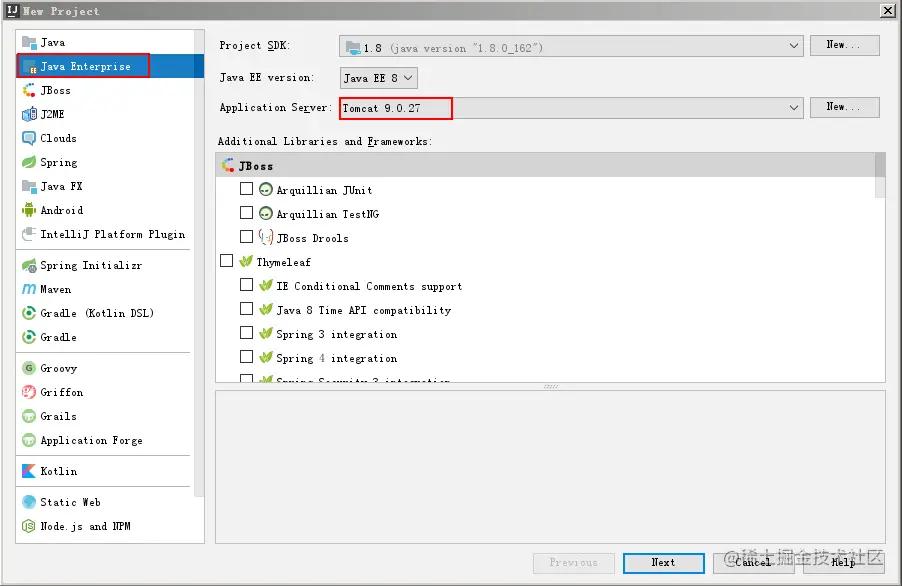Click the Next button
902x586 pixels.
point(663,562)
